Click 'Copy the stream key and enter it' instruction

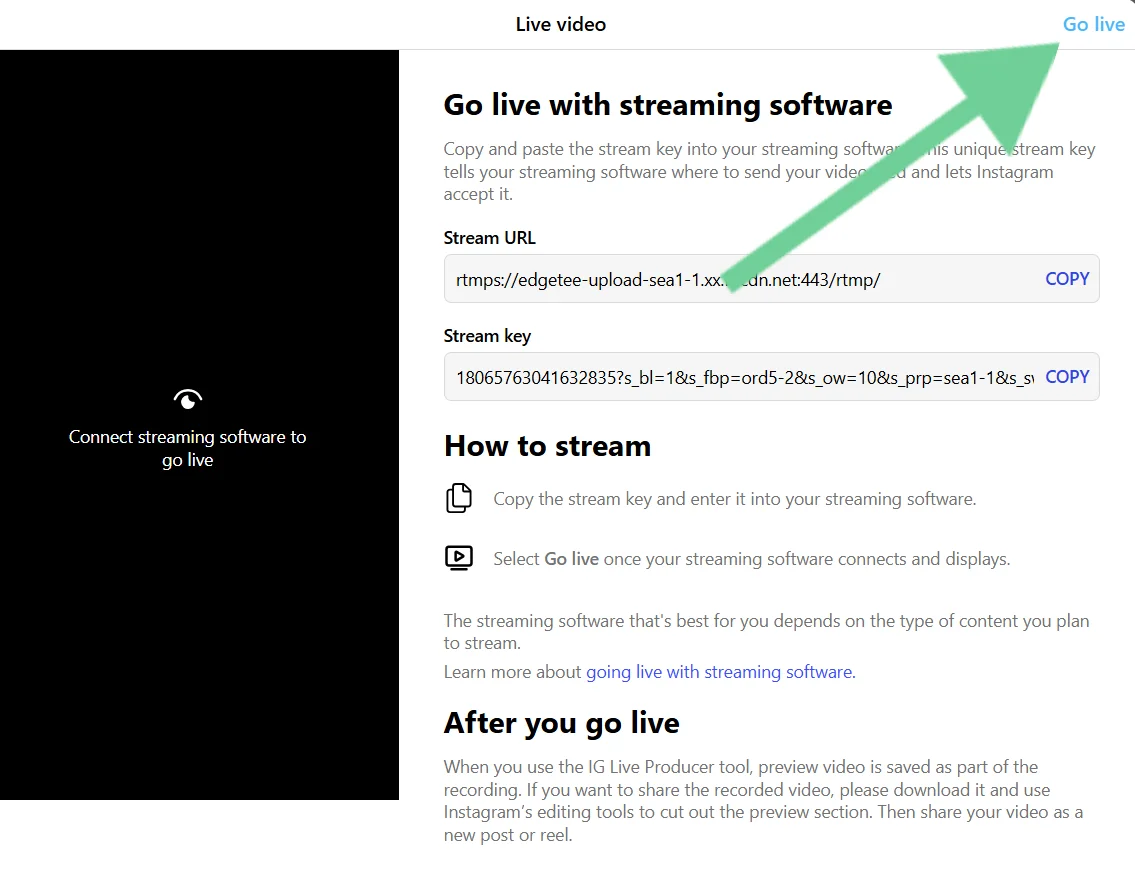[735, 499]
